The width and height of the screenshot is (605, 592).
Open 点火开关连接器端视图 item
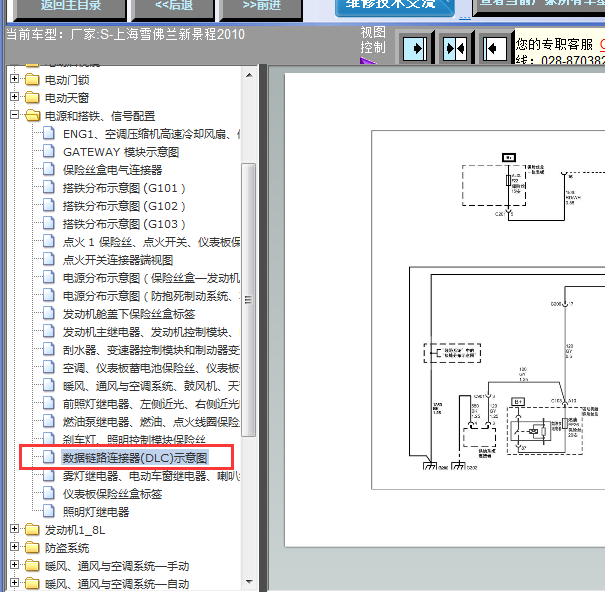118,260
